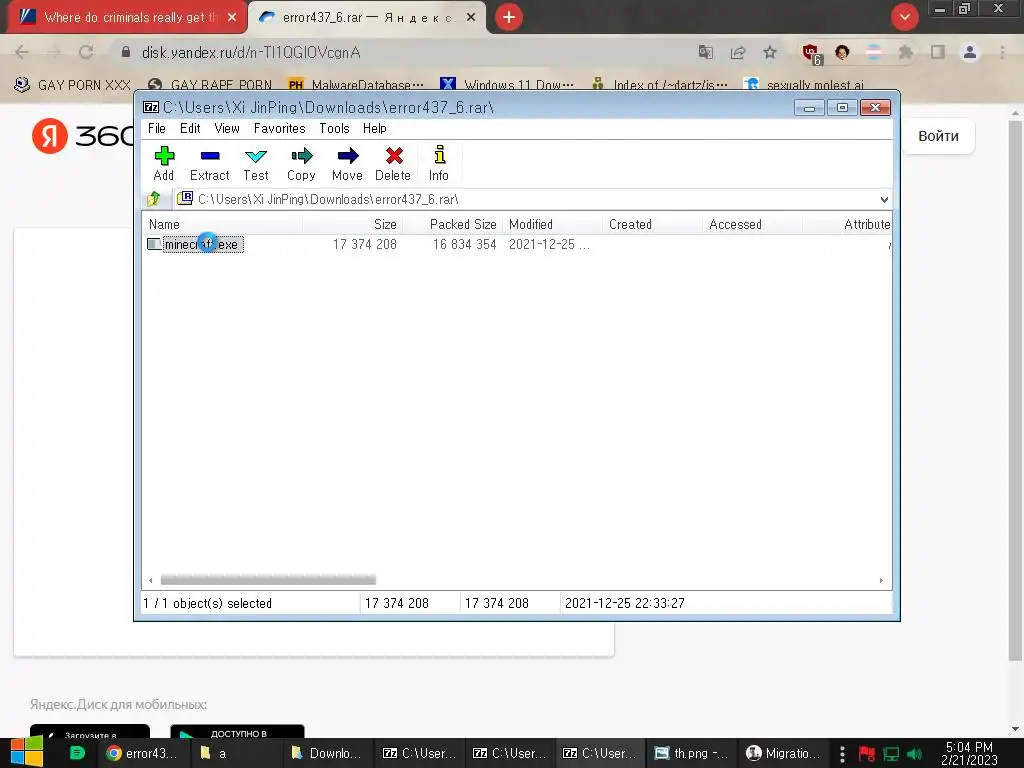This screenshot has width=1024, height=768.
Task: Click the volume speaker tray icon
Action: (914, 754)
